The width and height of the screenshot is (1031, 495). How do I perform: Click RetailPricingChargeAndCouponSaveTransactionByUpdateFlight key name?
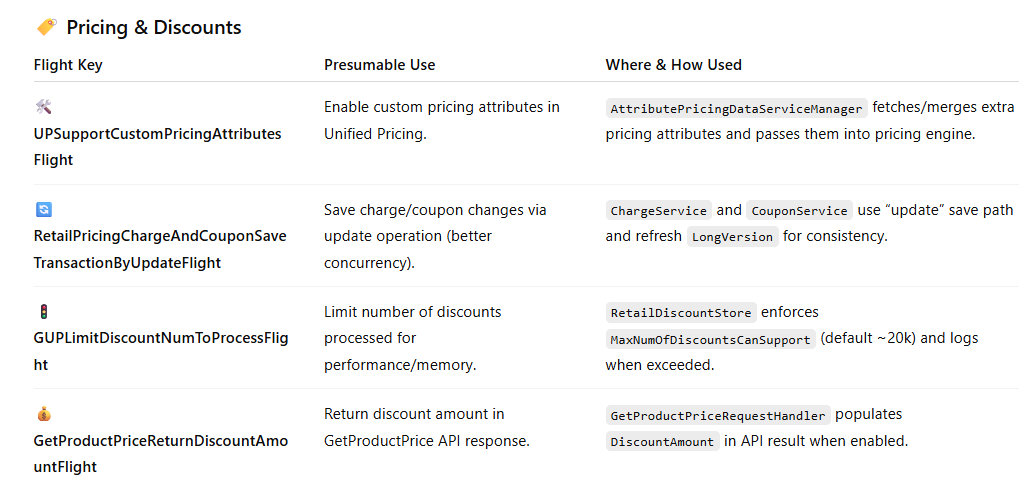pyautogui.click(x=160, y=249)
